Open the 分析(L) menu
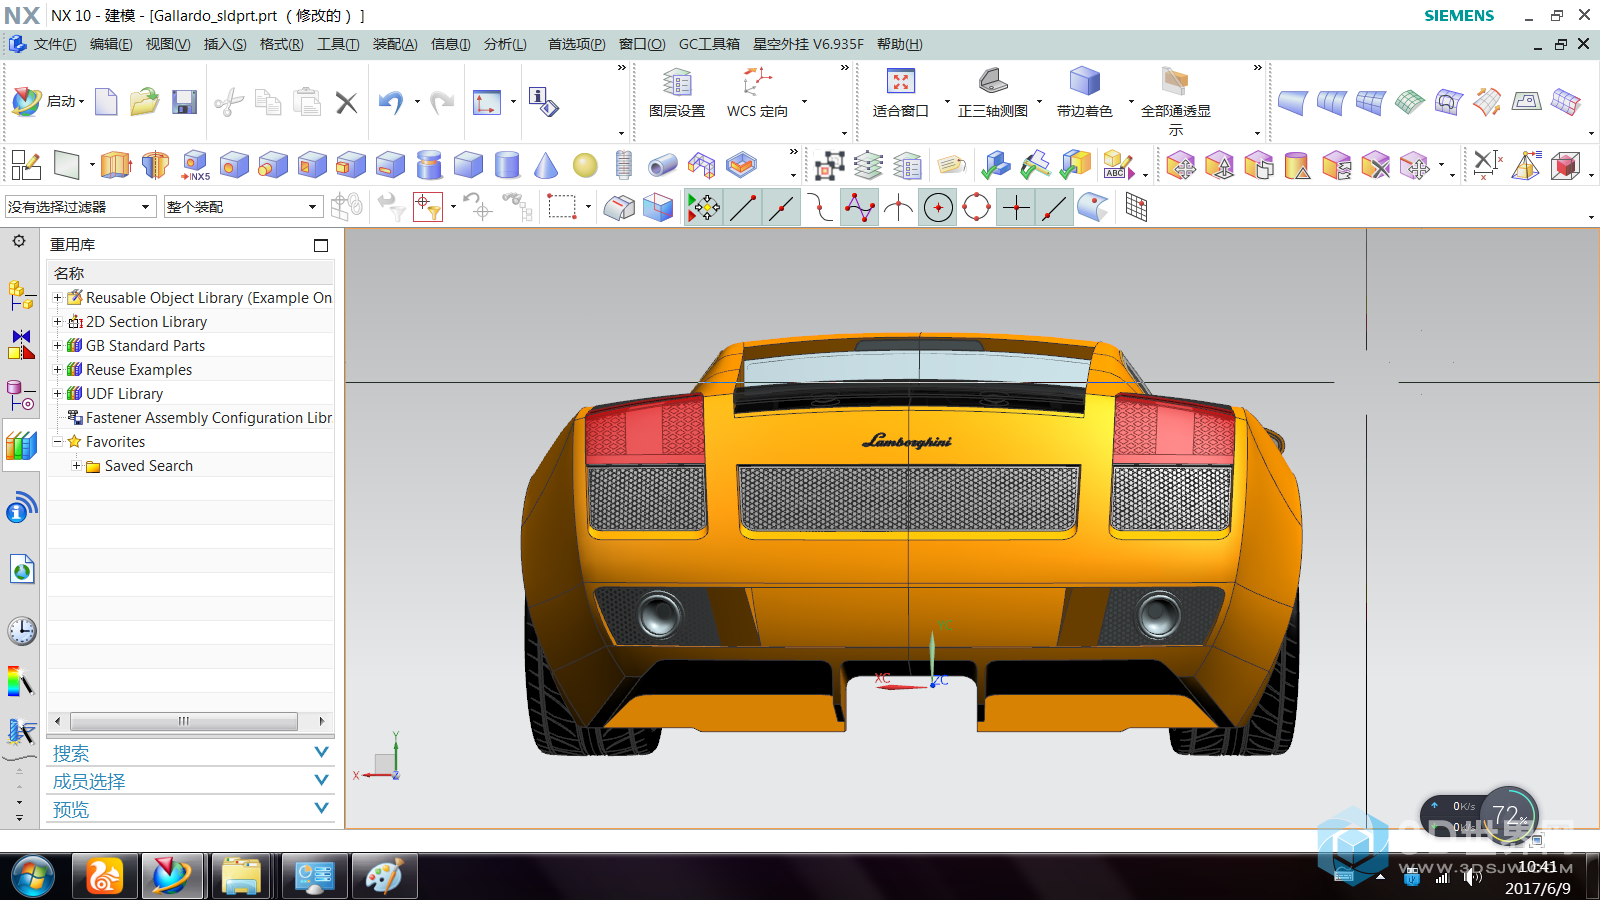1600x900 pixels. [505, 44]
